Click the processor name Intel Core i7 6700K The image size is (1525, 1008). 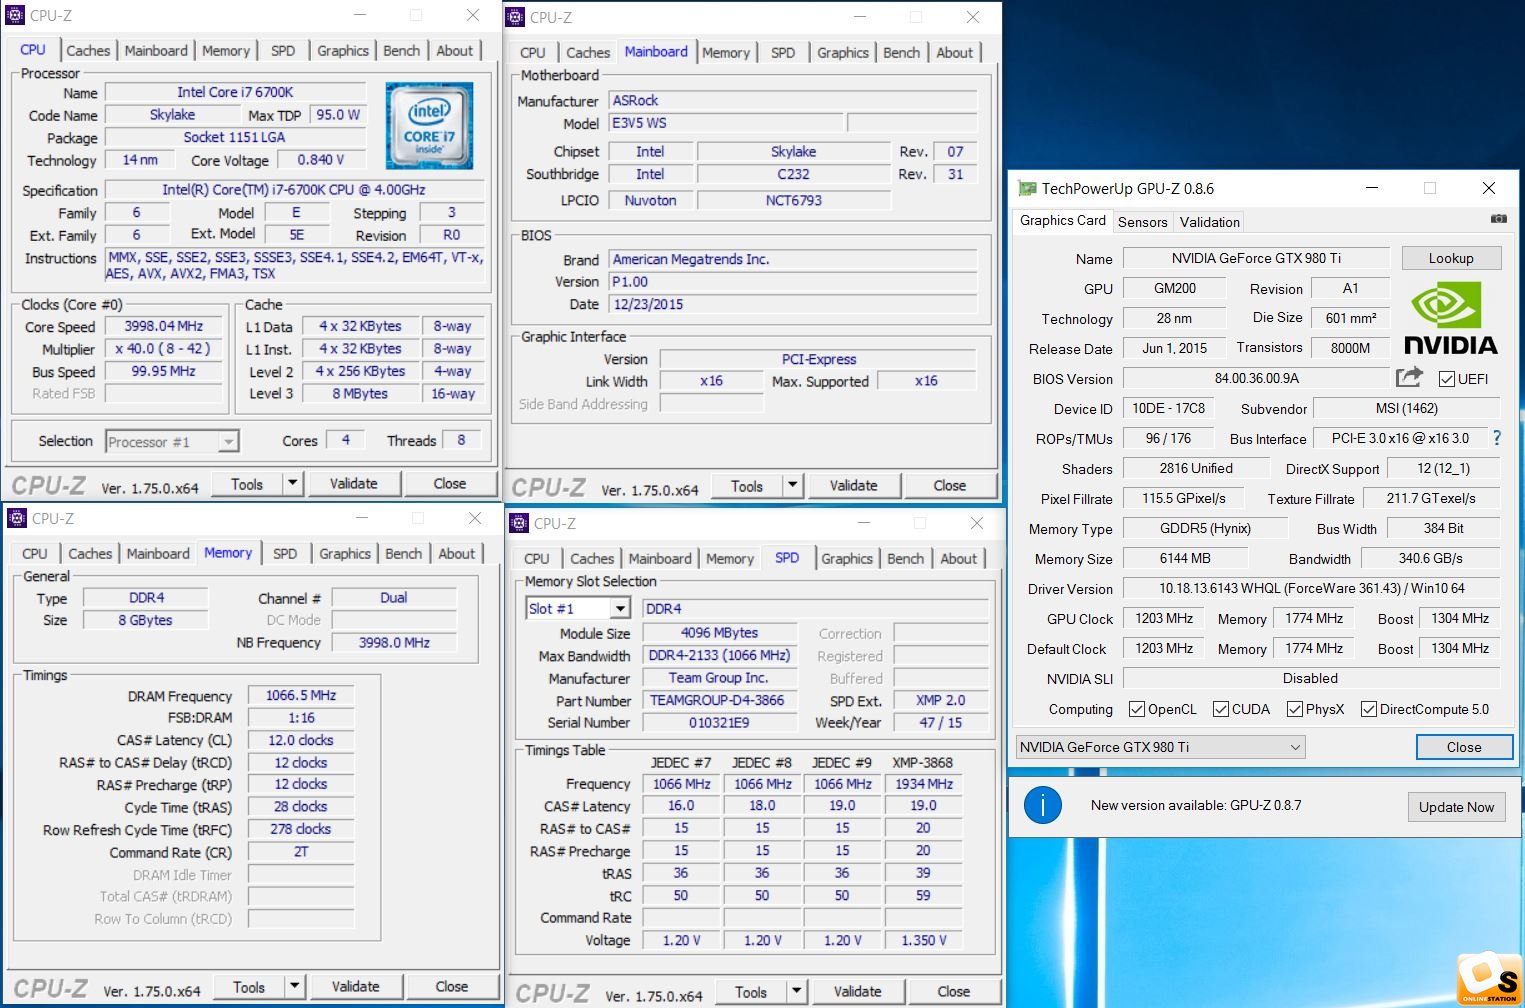[235, 92]
